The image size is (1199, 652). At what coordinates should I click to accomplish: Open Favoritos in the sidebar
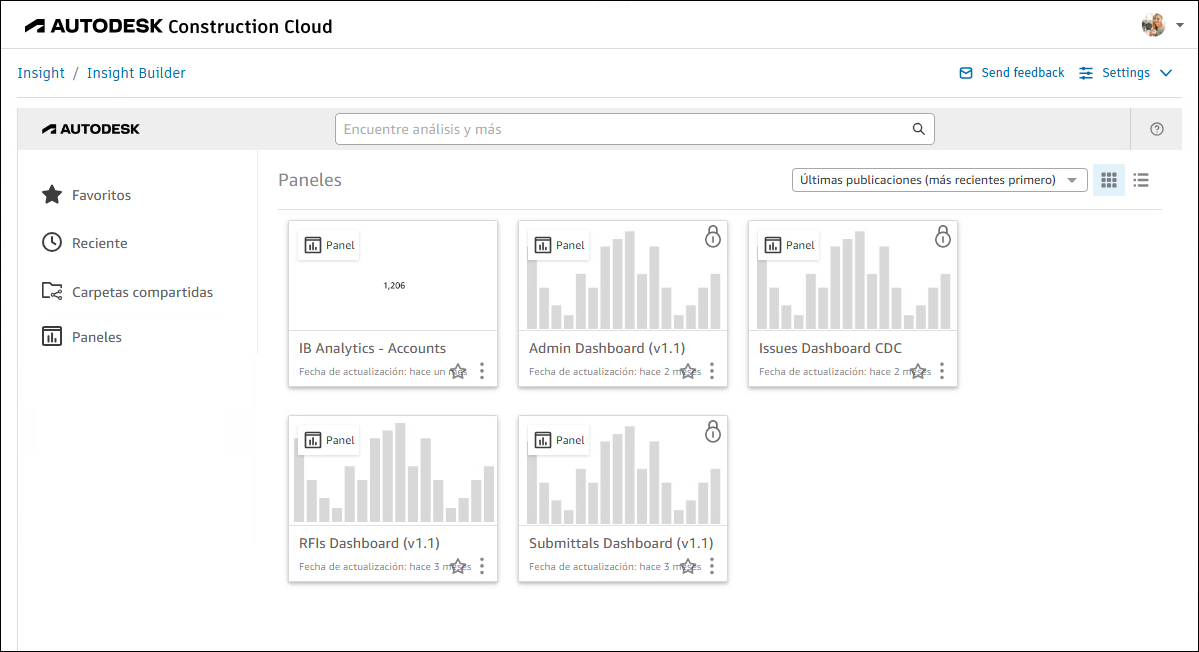pos(101,195)
